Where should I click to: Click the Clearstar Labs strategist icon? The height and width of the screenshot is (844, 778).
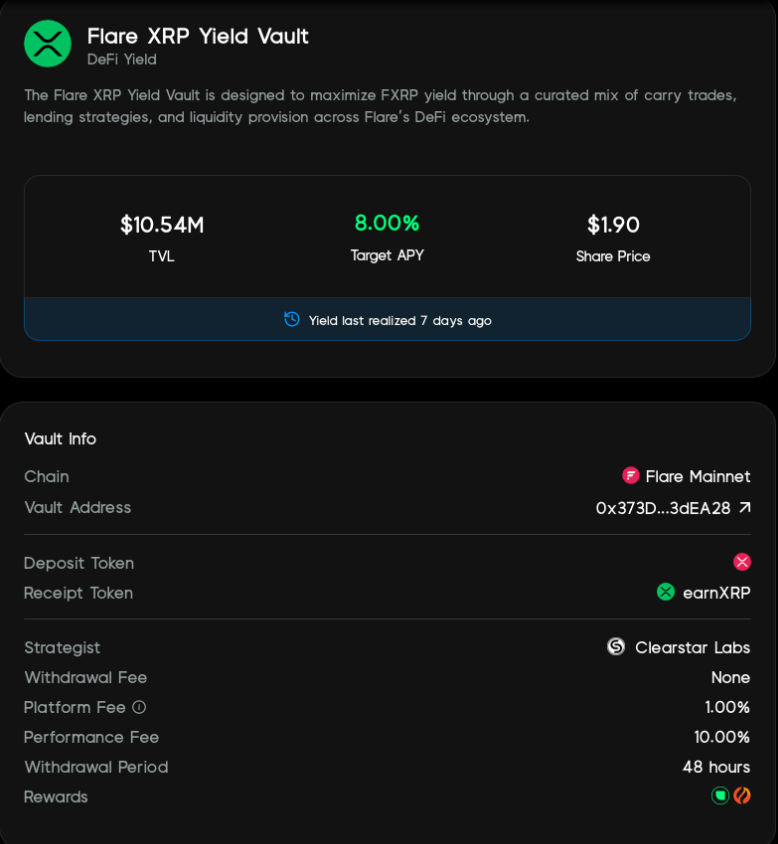[x=618, y=647]
